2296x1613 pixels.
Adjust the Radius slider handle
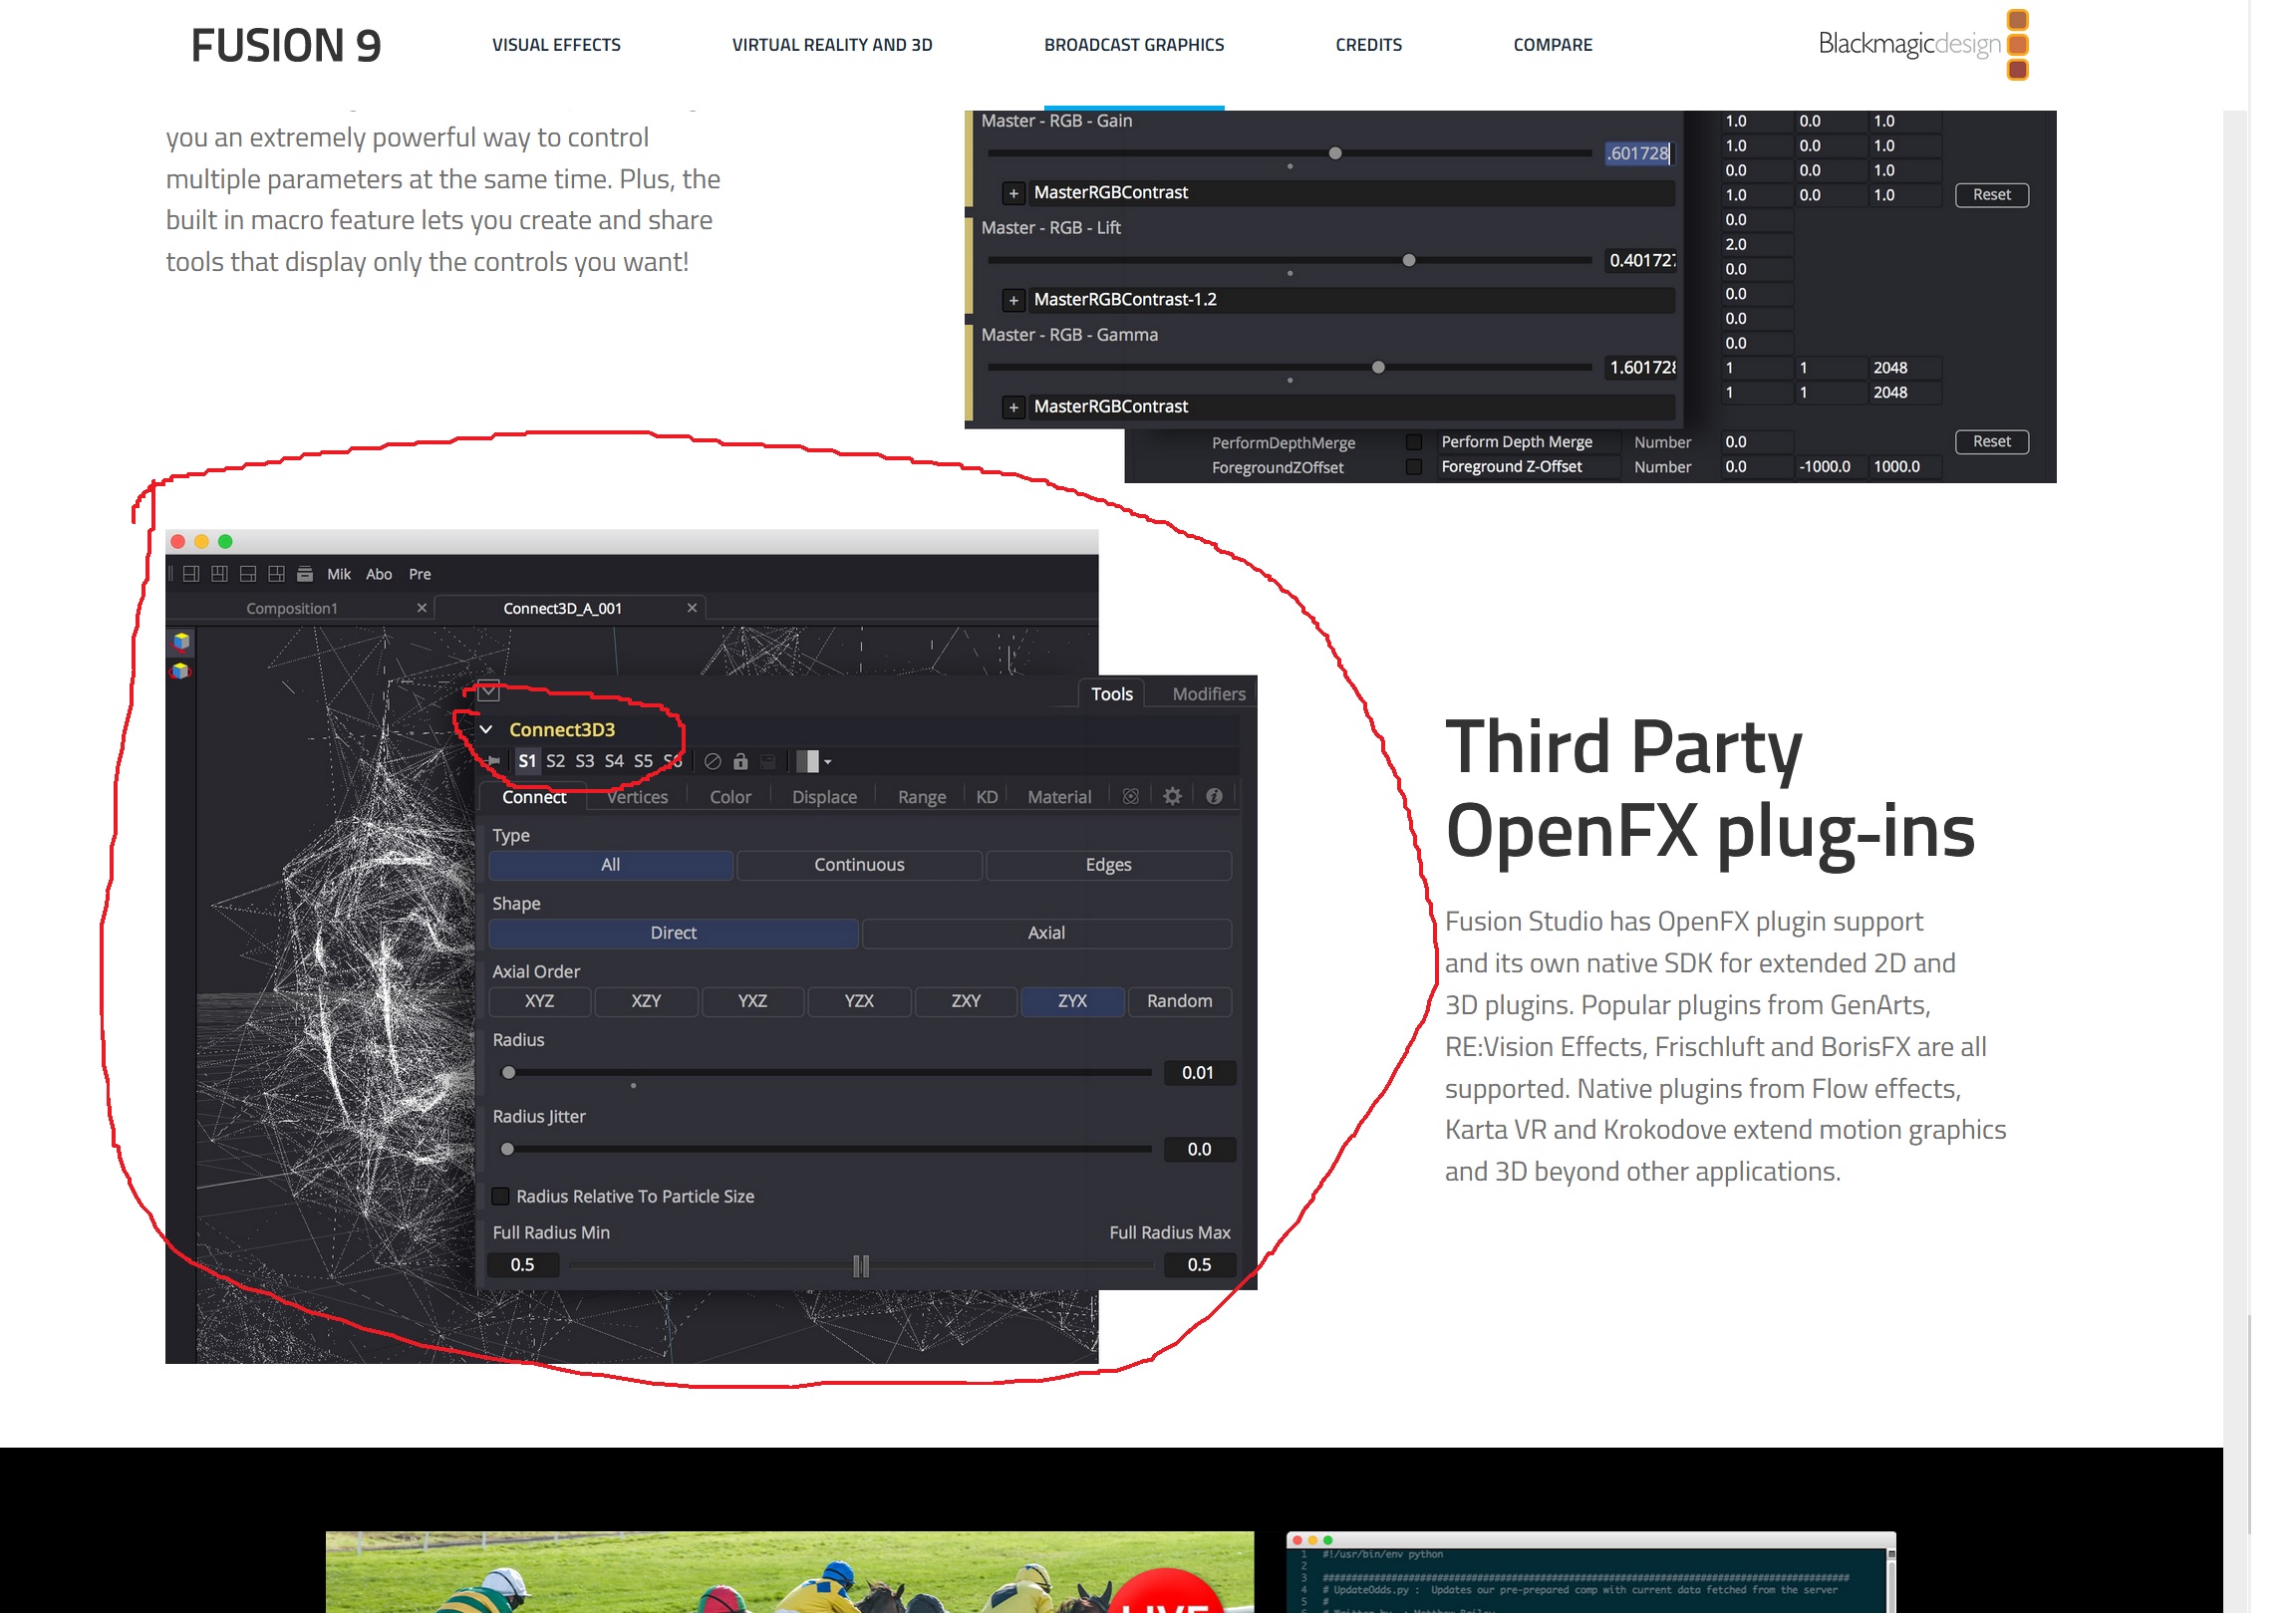click(x=509, y=1073)
